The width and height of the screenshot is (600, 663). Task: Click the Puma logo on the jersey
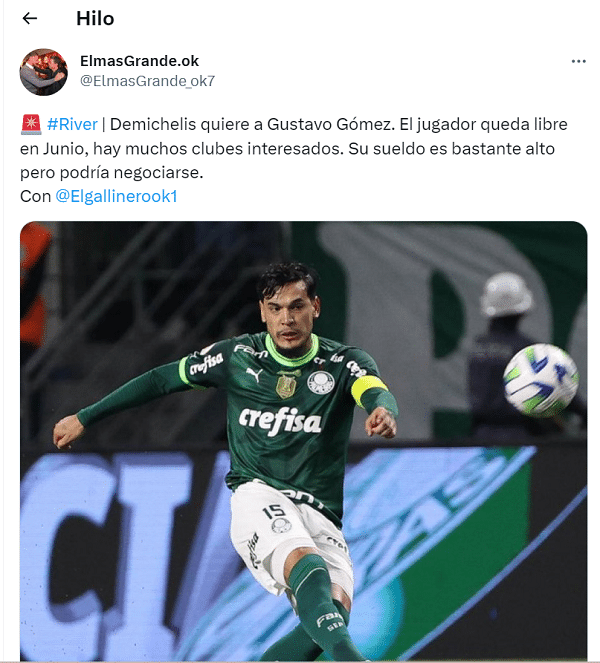click(x=254, y=374)
